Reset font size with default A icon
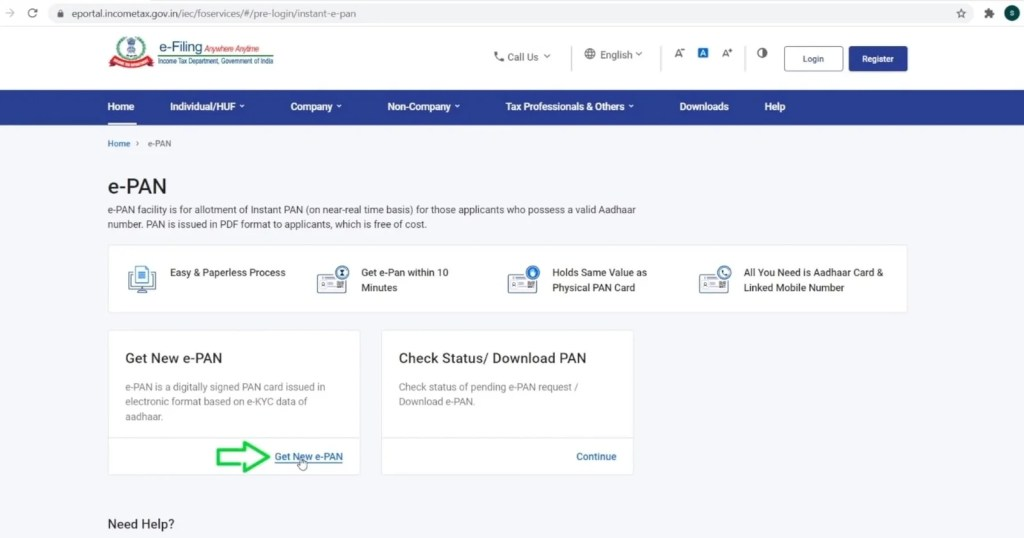 point(703,53)
